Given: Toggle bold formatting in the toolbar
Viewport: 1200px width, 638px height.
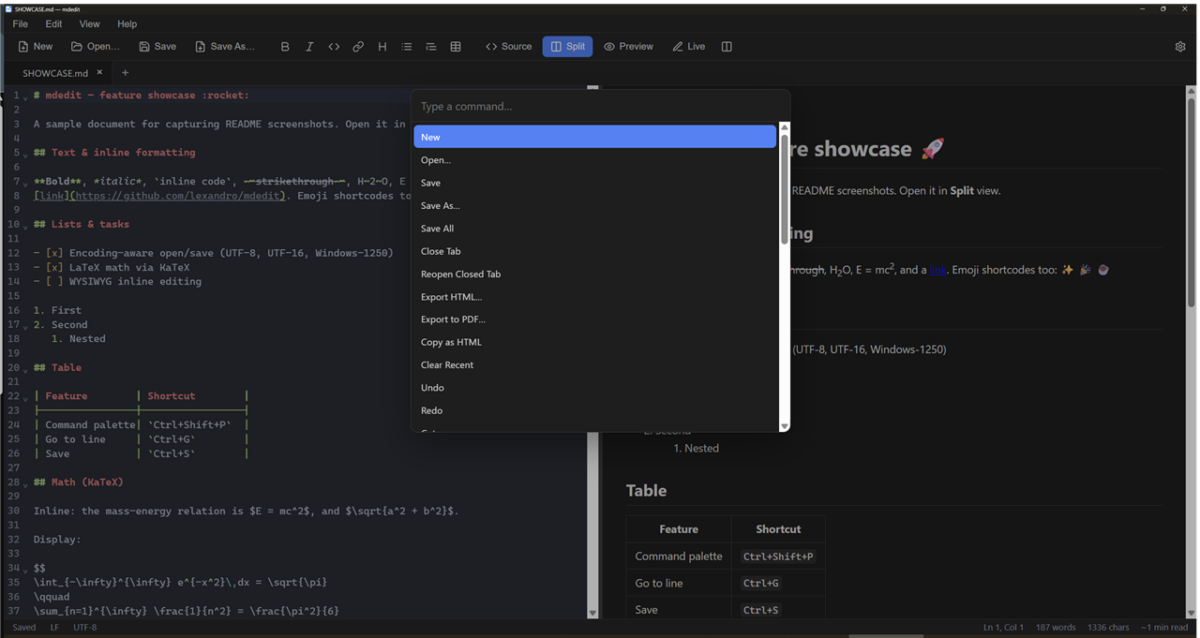Looking at the screenshot, I should pos(285,46).
